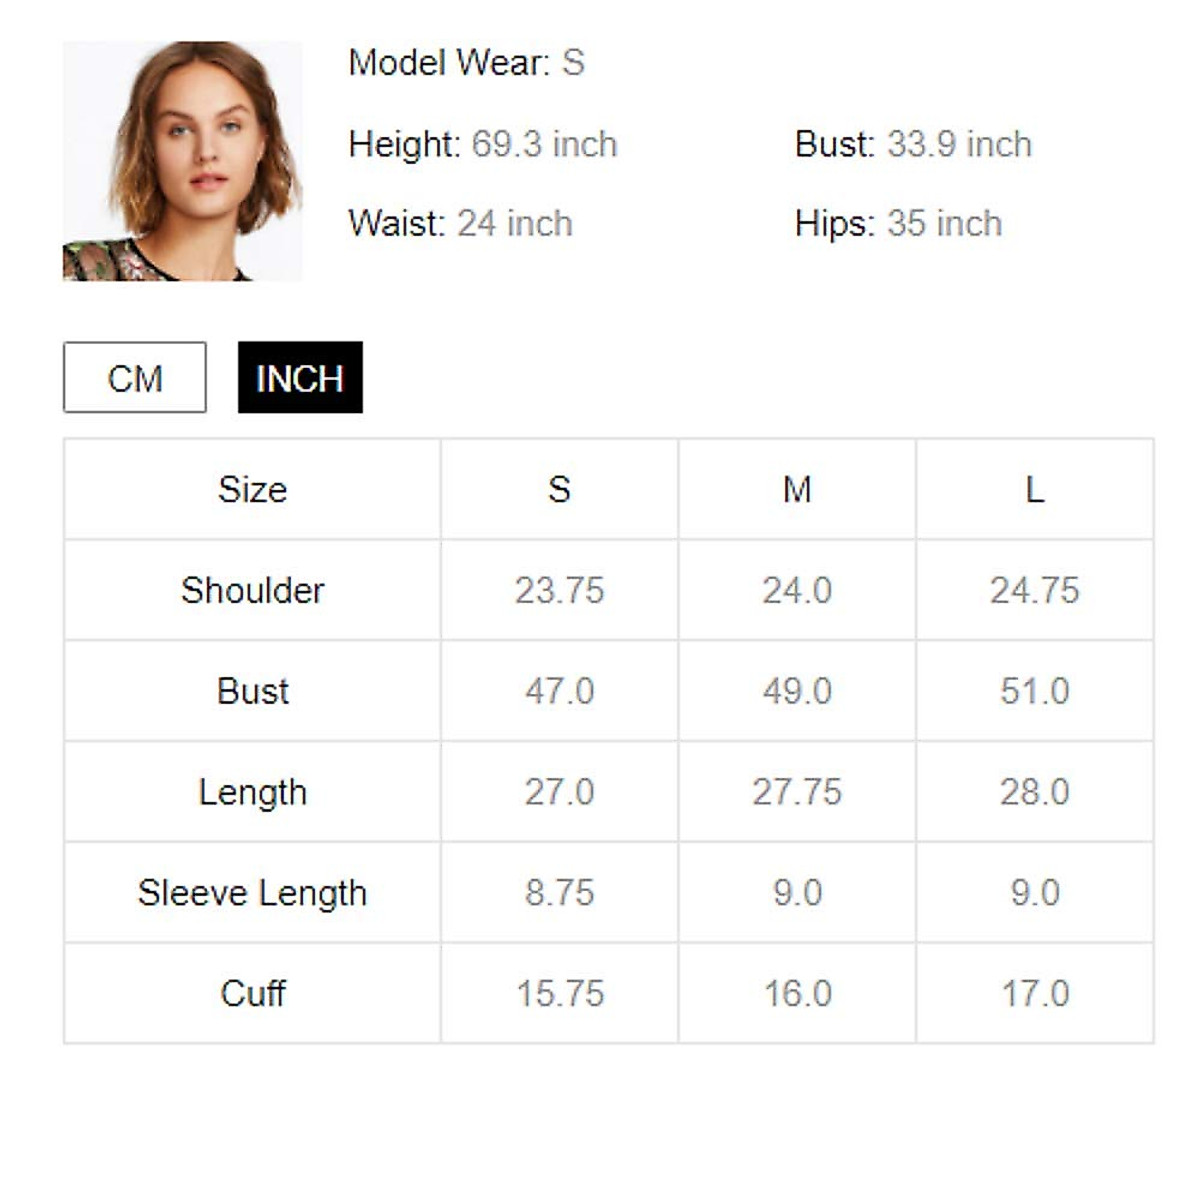Click the Size header cell

[252, 489]
